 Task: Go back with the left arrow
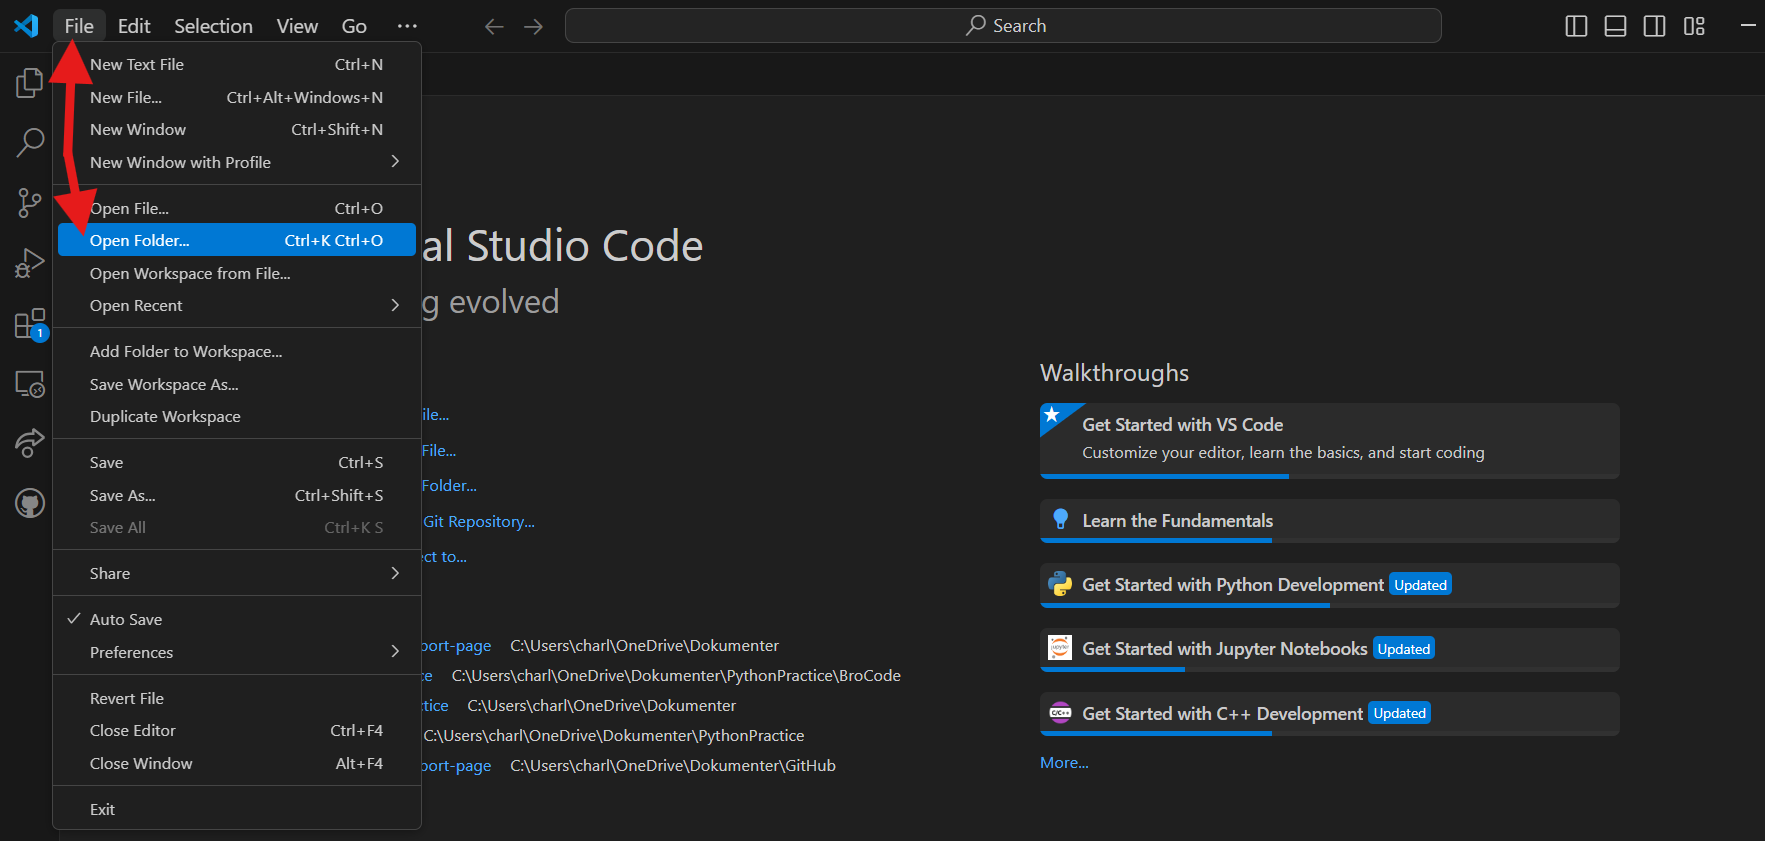tap(494, 26)
